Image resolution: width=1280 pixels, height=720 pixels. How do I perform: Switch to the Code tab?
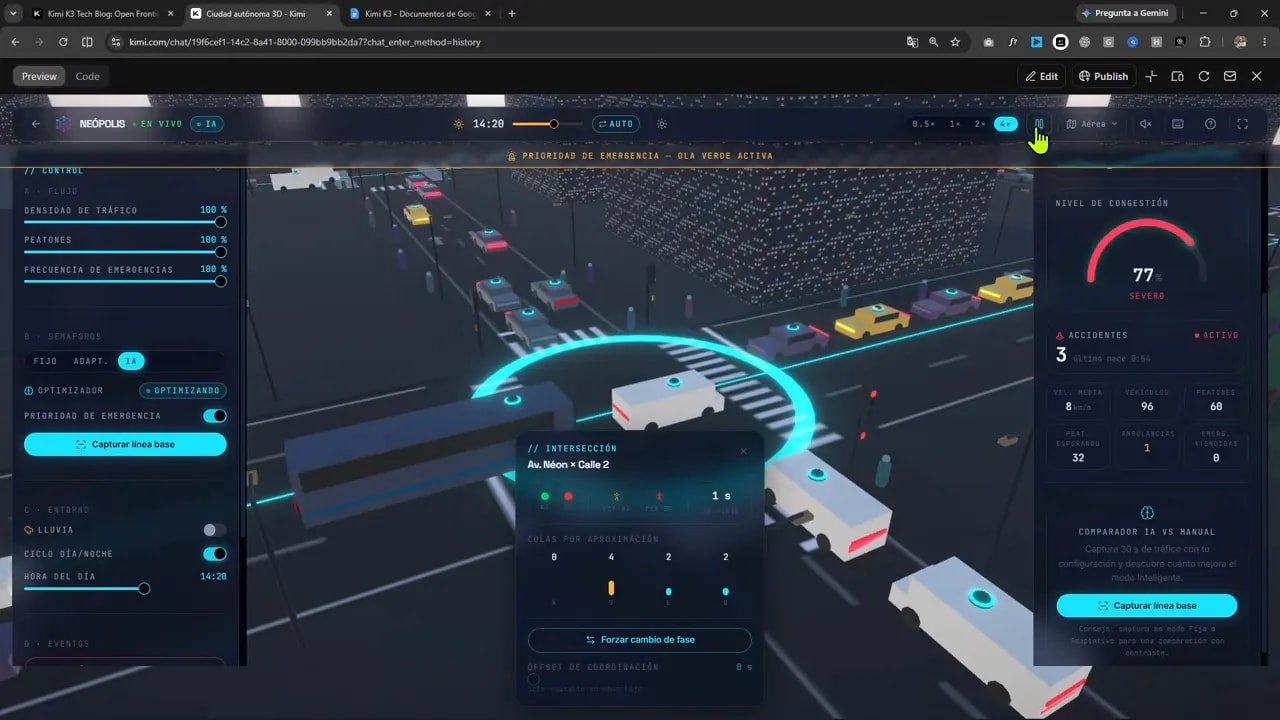tap(88, 76)
